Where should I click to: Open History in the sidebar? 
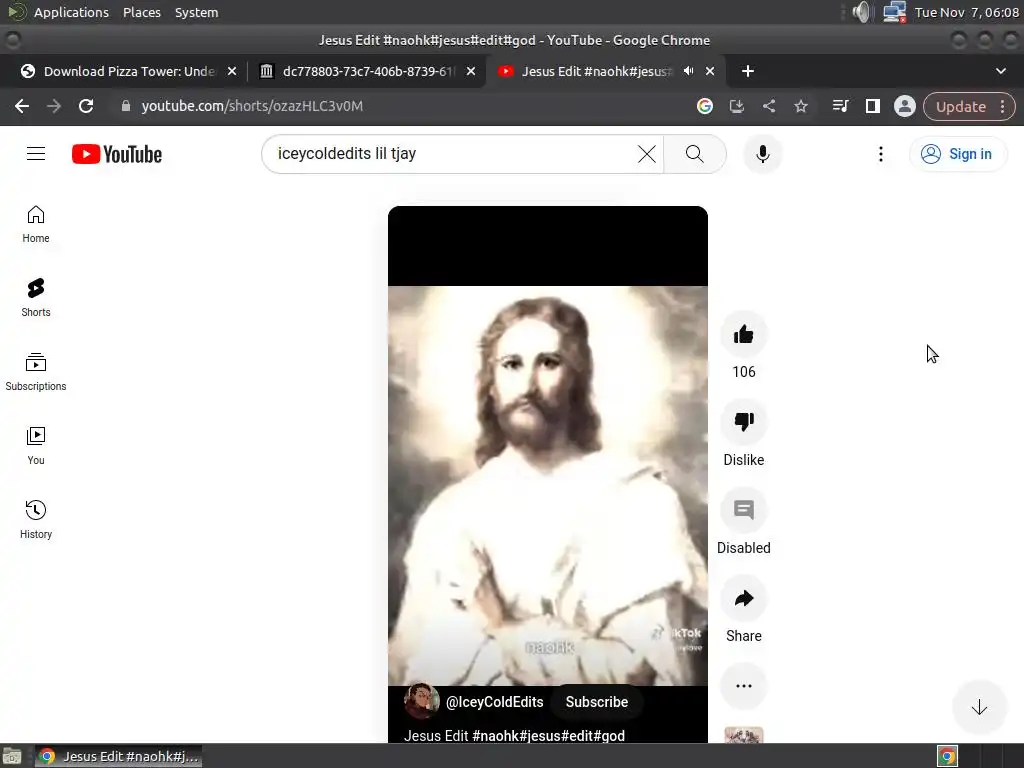[x=36, y=519]
